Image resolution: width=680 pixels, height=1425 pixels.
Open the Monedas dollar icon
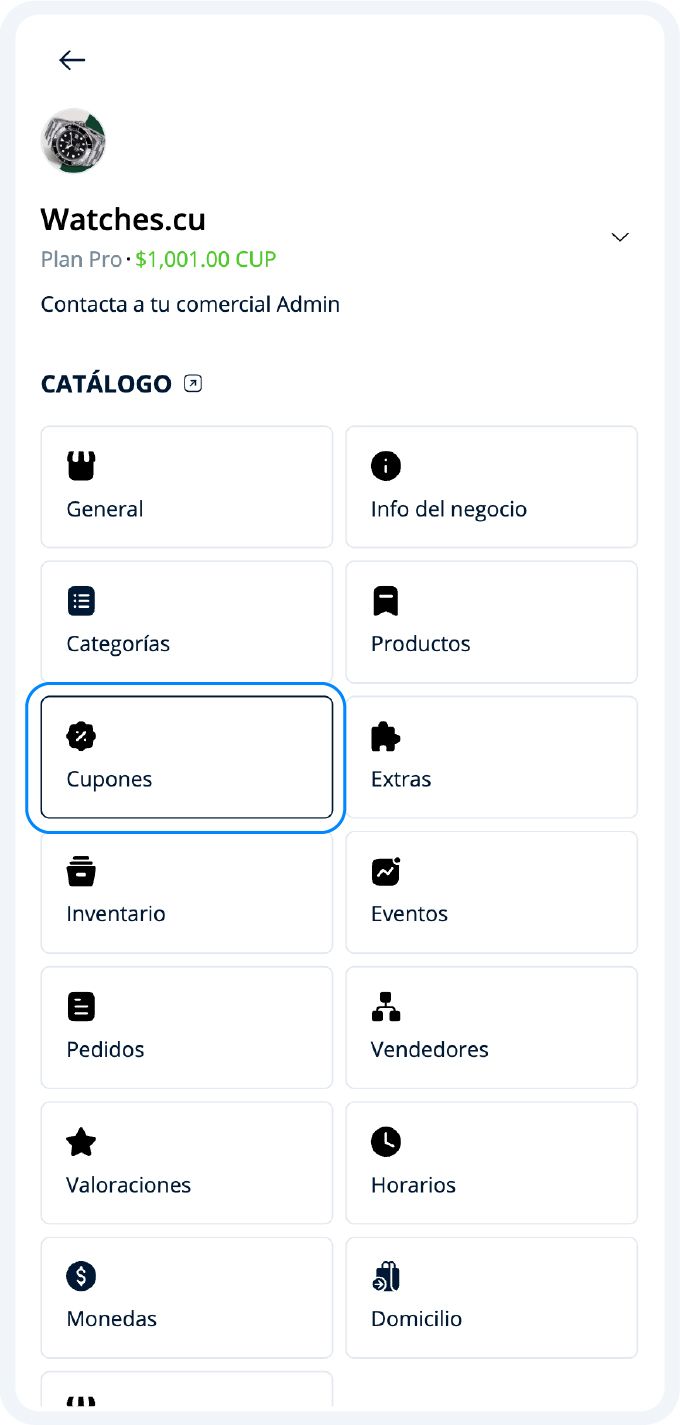pos(80,1276)
